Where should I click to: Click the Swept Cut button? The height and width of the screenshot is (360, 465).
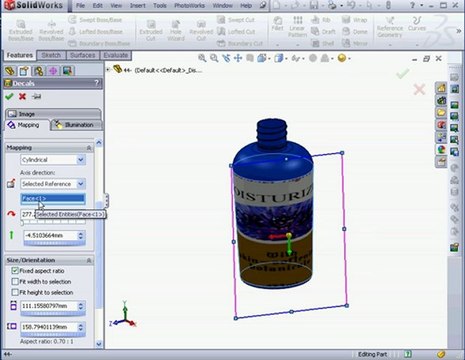coord(236,20)
